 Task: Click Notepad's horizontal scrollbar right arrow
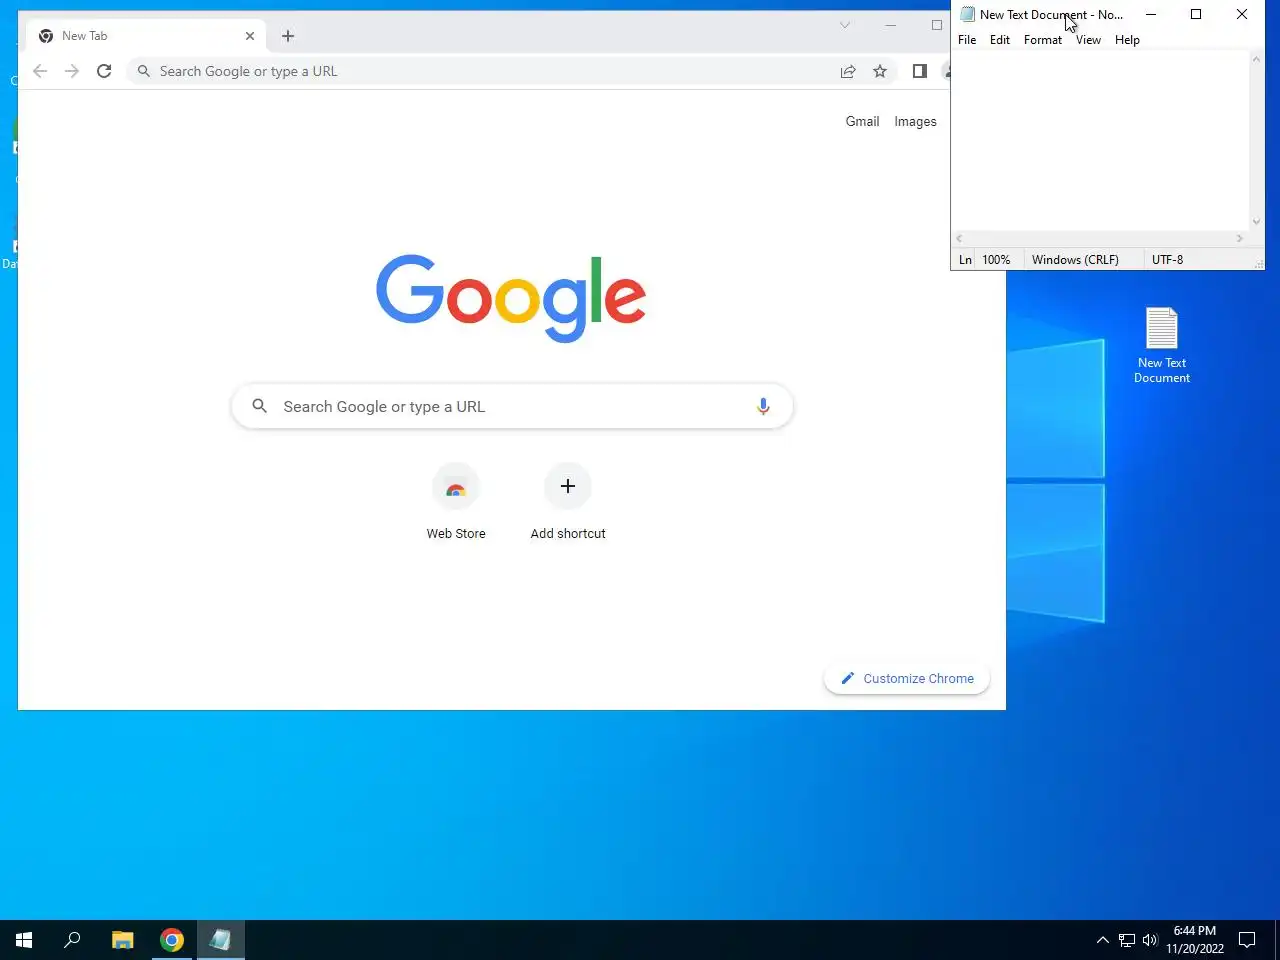tap(1240, 238)
